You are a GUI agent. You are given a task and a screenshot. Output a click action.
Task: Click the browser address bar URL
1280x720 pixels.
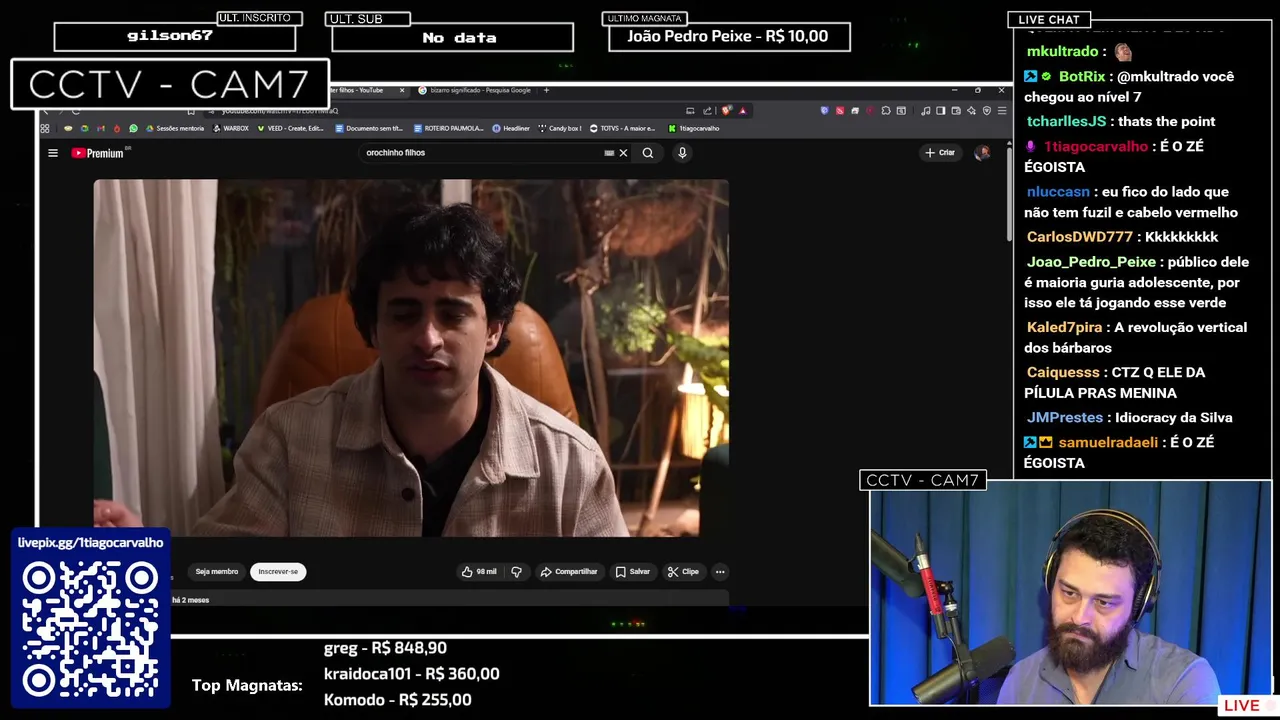point(280,110)
